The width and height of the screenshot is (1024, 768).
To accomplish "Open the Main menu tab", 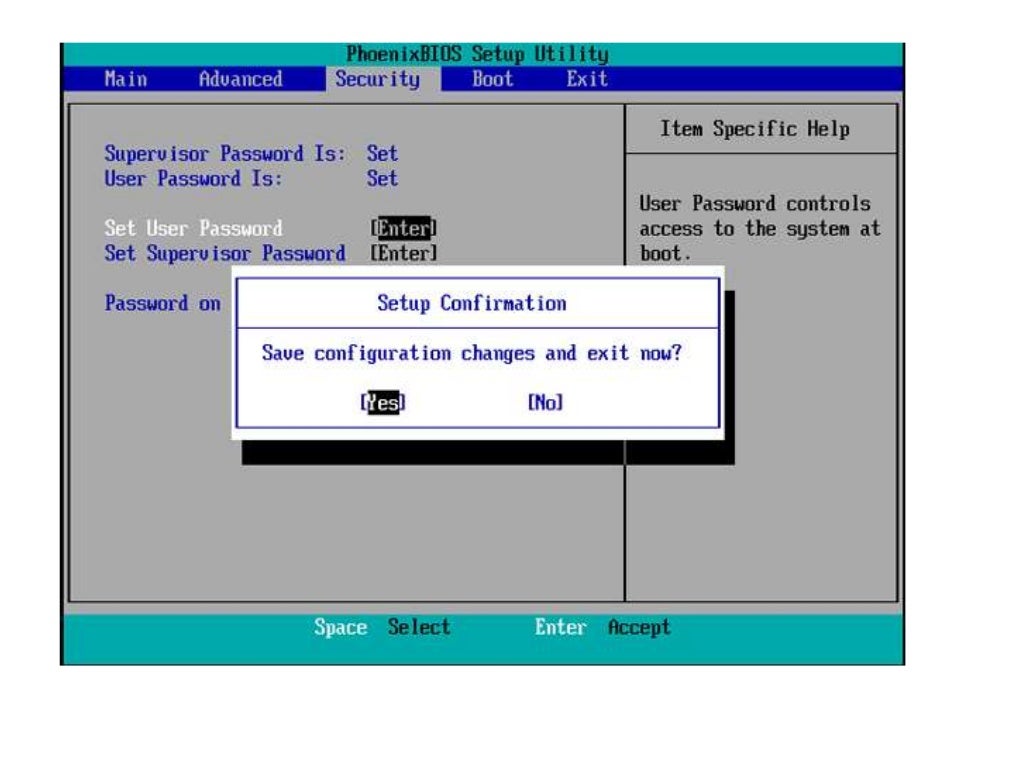I will 125,79.
